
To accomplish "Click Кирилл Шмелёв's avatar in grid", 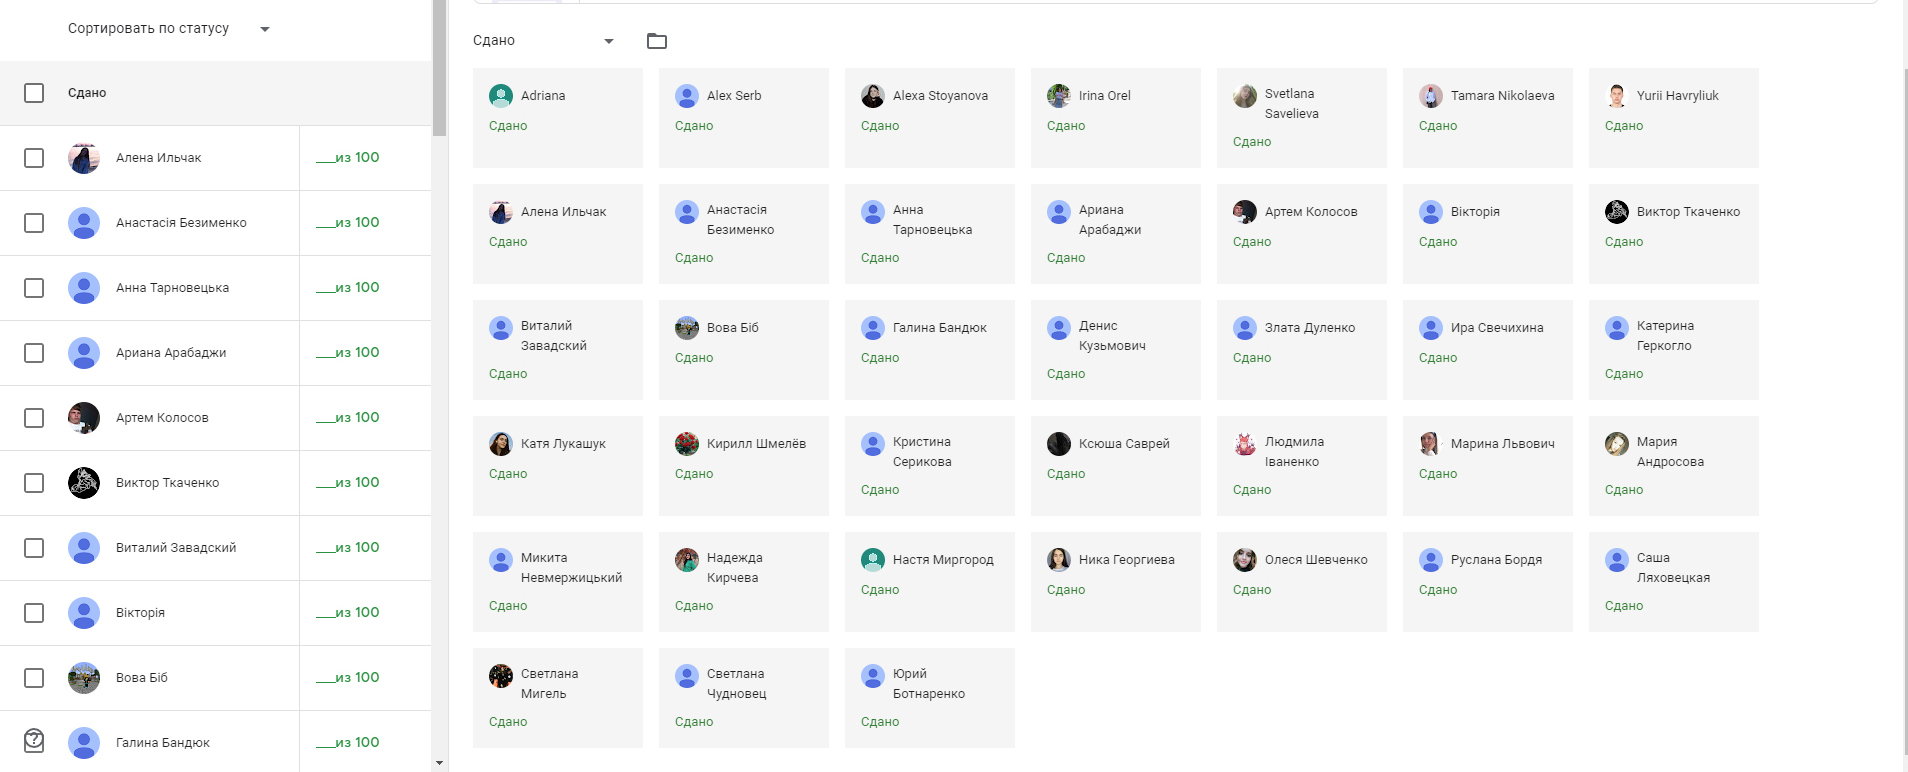I will click(687, 444).
